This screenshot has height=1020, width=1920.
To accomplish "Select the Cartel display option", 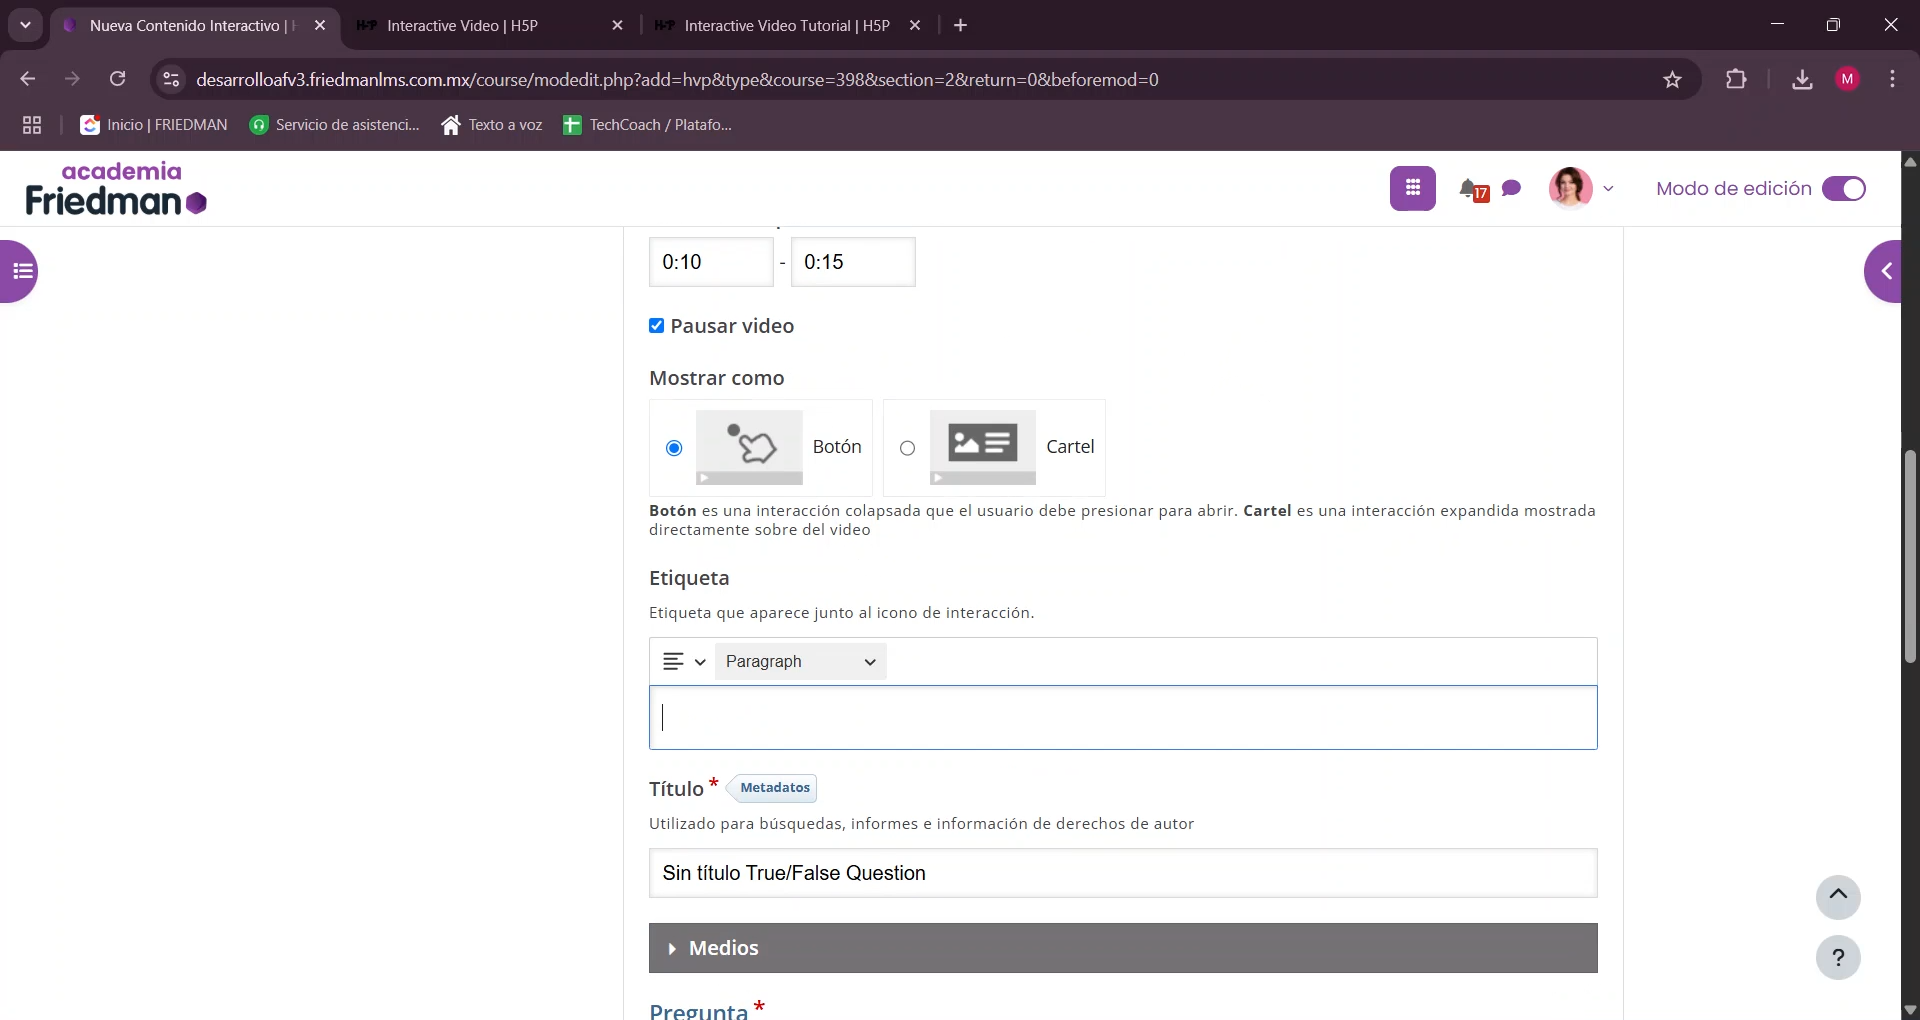I will (907, 448).
